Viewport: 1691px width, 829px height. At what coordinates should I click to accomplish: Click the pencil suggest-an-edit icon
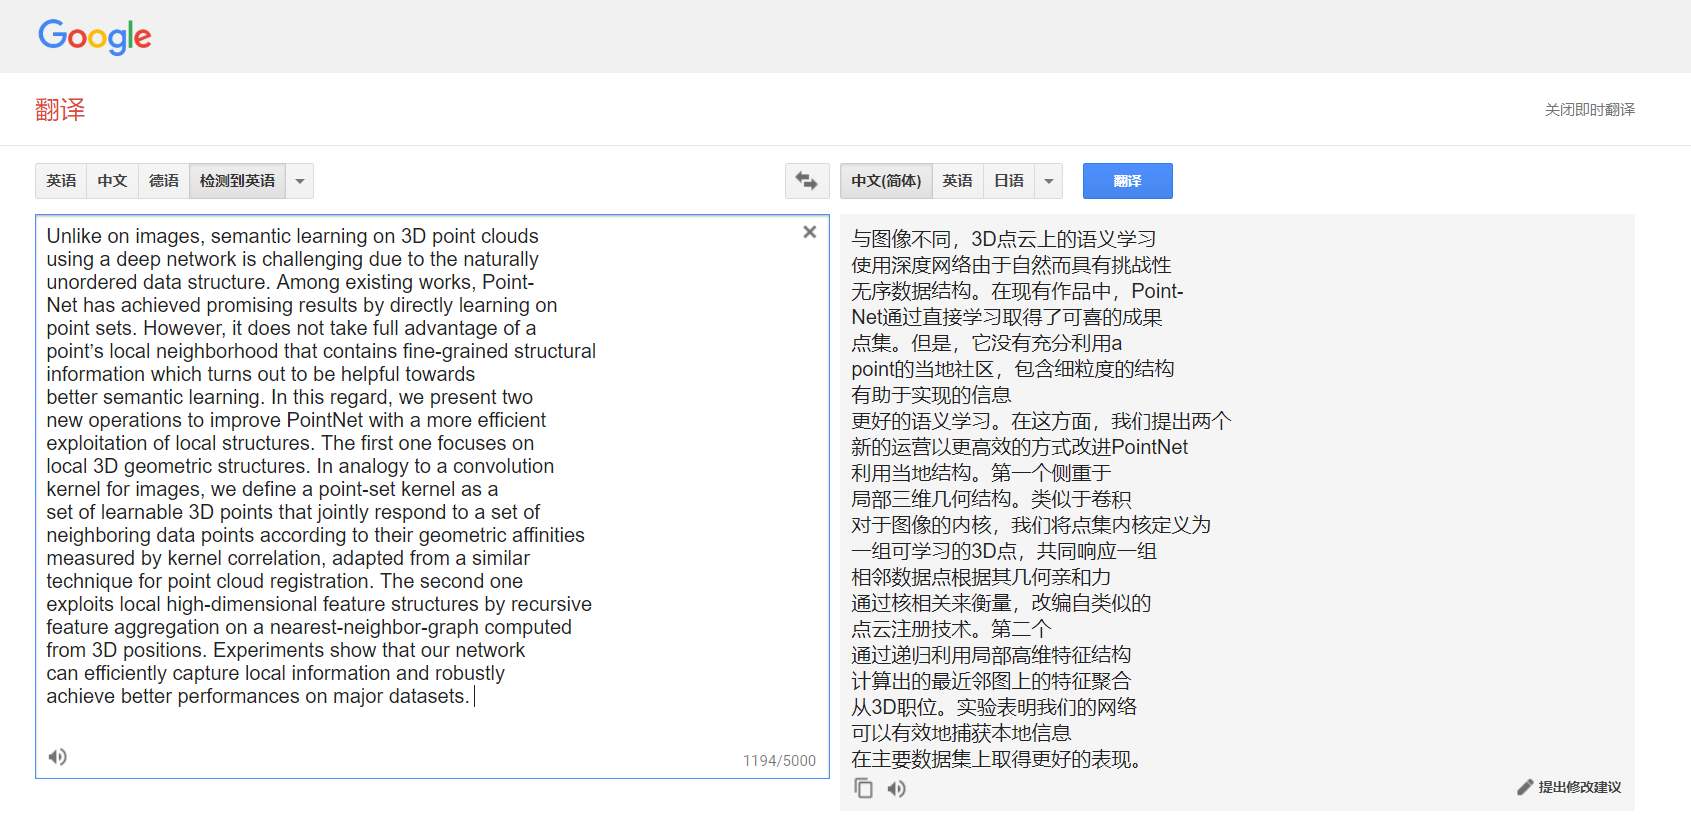pos(1525,787)
